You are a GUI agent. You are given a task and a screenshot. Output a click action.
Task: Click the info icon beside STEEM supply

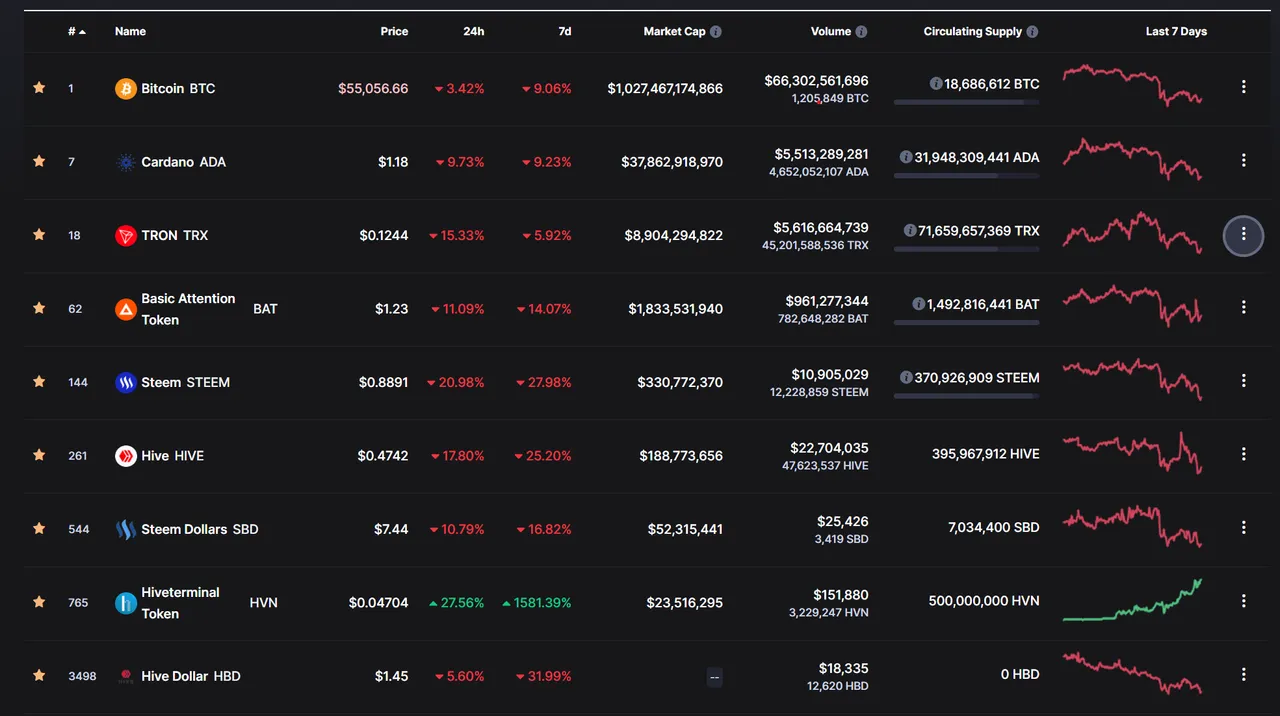tap(906, 378)
